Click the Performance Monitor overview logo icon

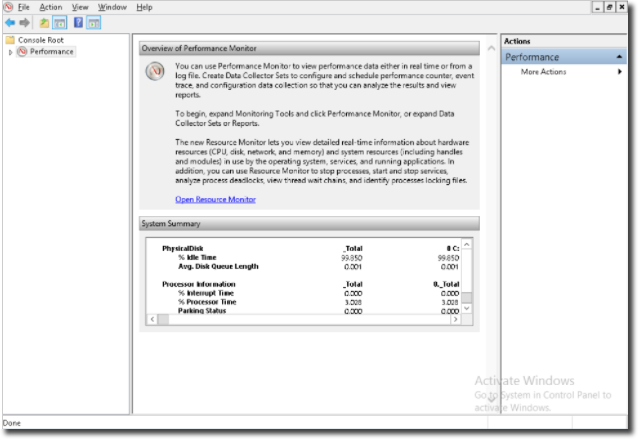[155, 71]
